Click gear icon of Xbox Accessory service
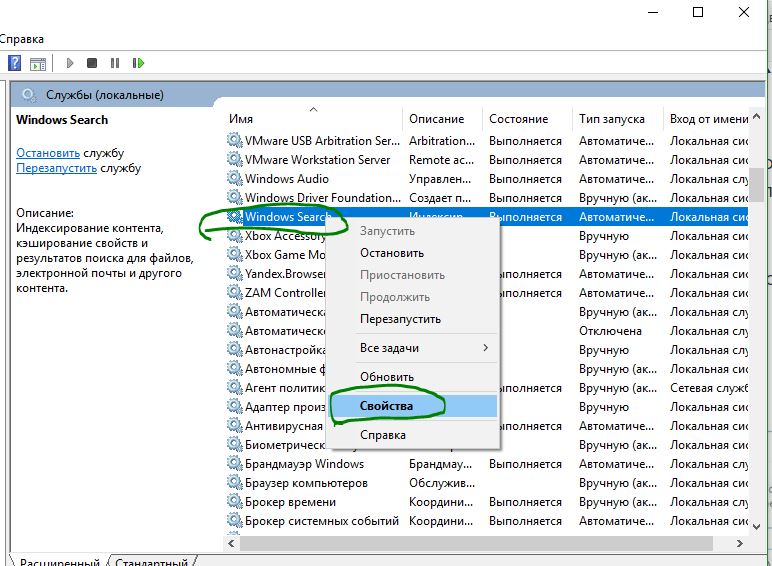772x566 pixels. click(x=234, y=235)
